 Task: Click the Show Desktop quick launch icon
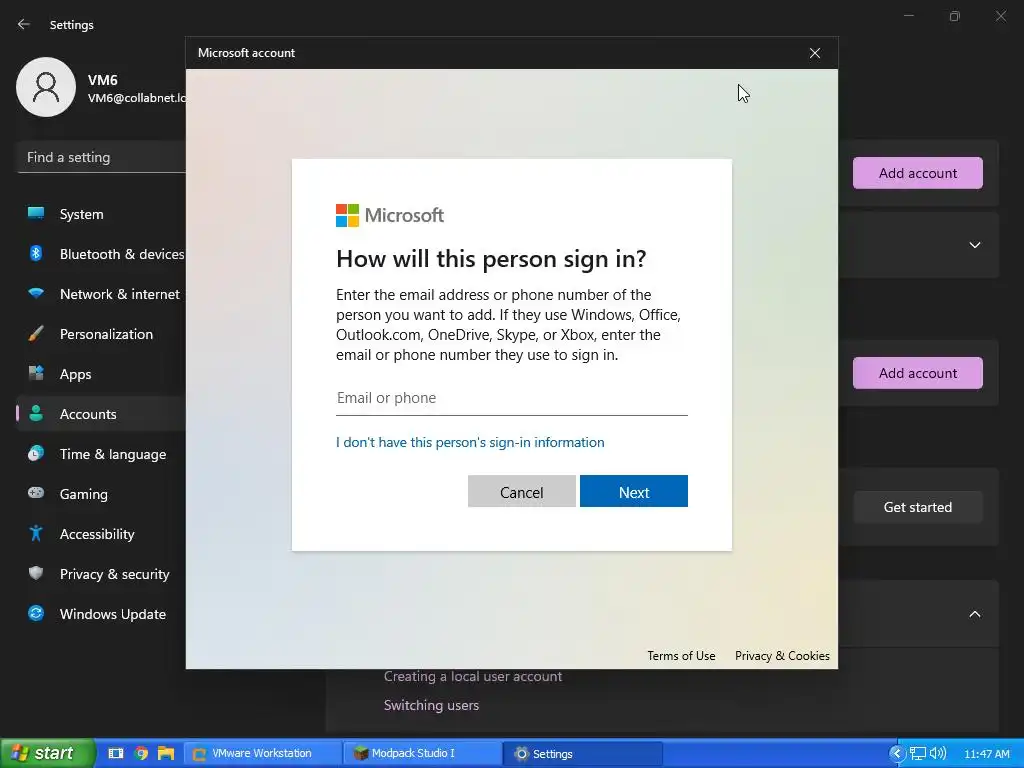pos(116,753)
